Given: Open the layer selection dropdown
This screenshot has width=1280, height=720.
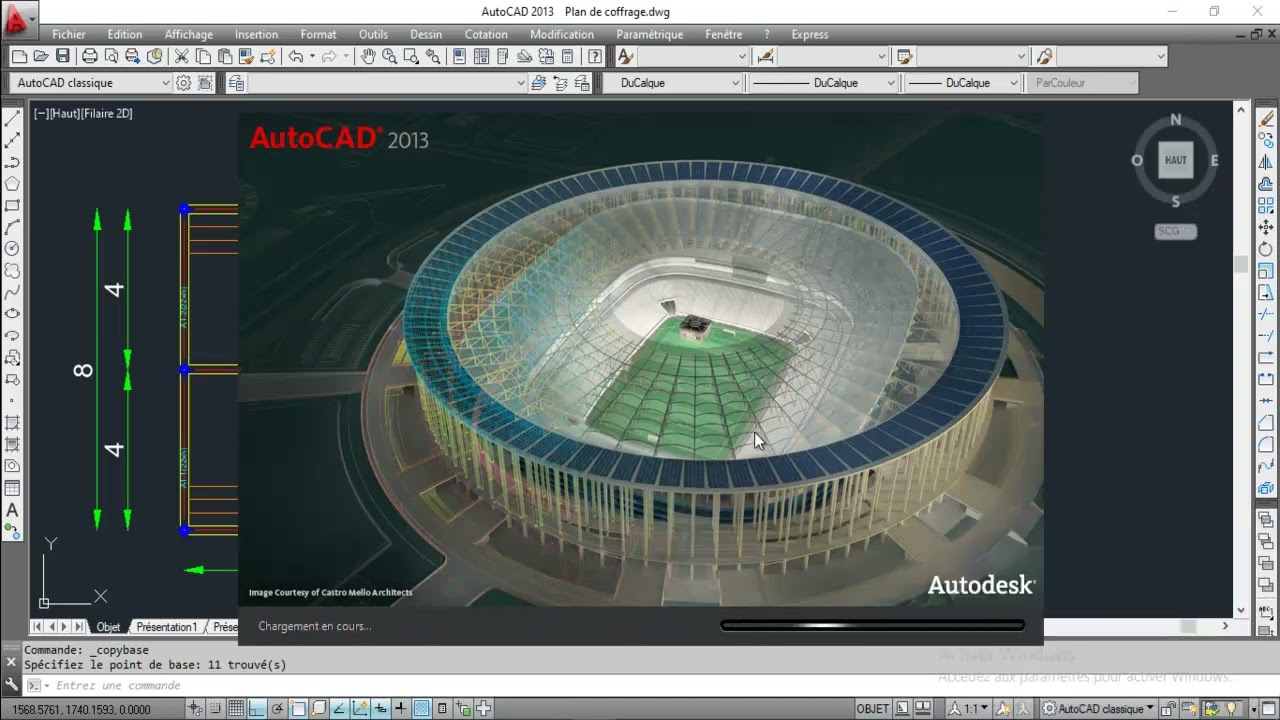Looking at the screenshot, I should click(x=388, y=83).
